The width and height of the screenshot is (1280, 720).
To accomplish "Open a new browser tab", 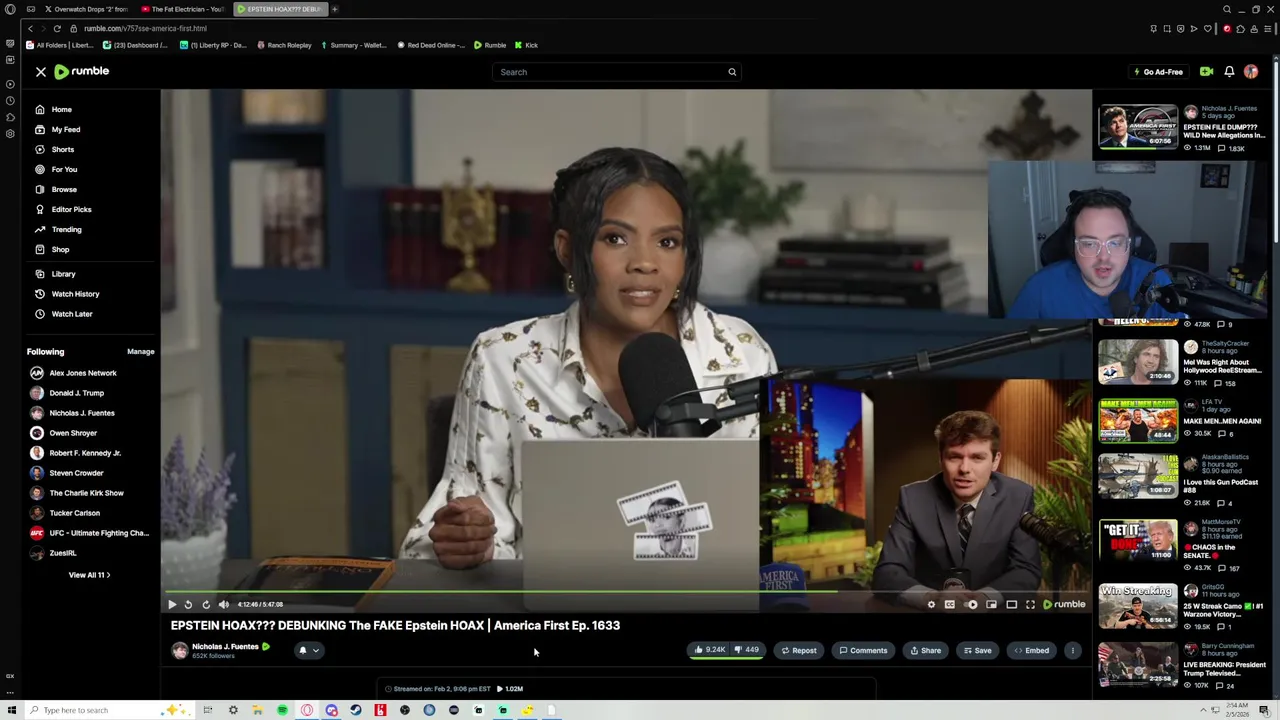I will point(335,9).
